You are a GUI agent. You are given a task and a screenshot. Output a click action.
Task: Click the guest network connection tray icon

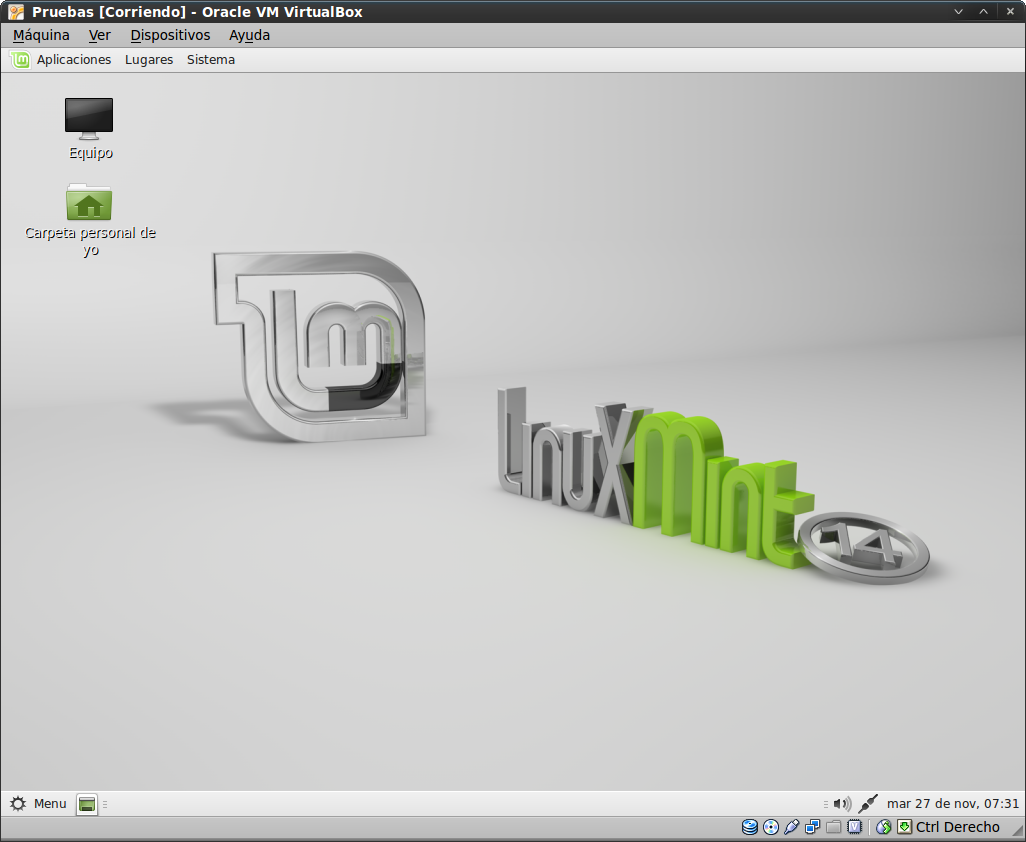coord(868,803)
